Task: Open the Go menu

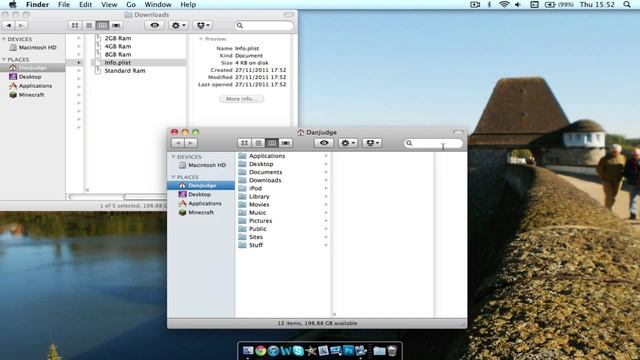Action: [x=131, y=4]
